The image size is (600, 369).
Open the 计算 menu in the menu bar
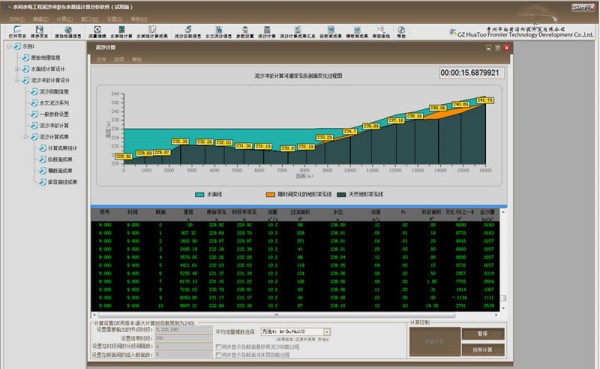pyautogui.click(x=64, y=19)
